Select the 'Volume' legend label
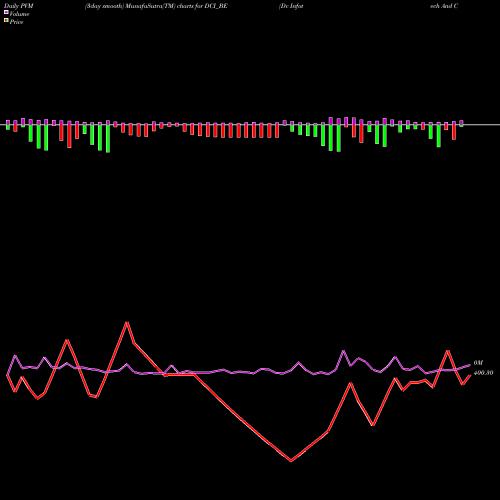The image size is (500, 500). click(19, 14)
